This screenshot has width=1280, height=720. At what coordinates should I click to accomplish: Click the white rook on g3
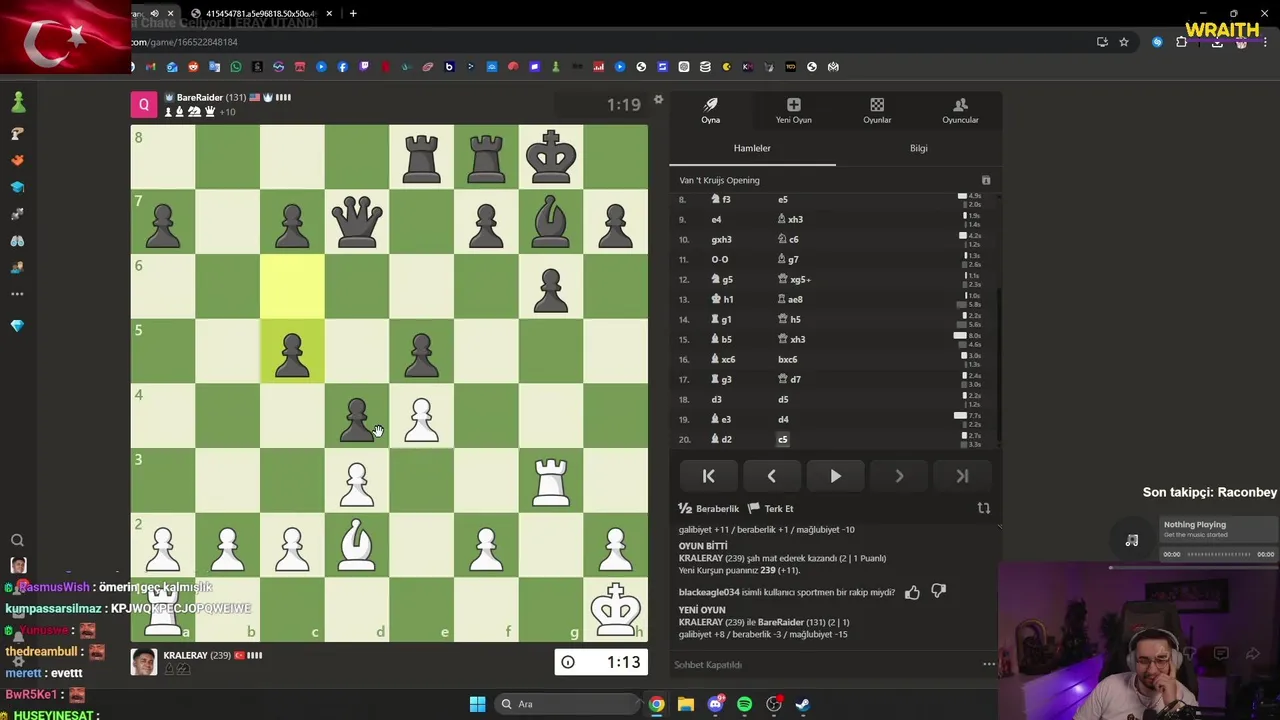pyautogui.click(x=551, y=481)
